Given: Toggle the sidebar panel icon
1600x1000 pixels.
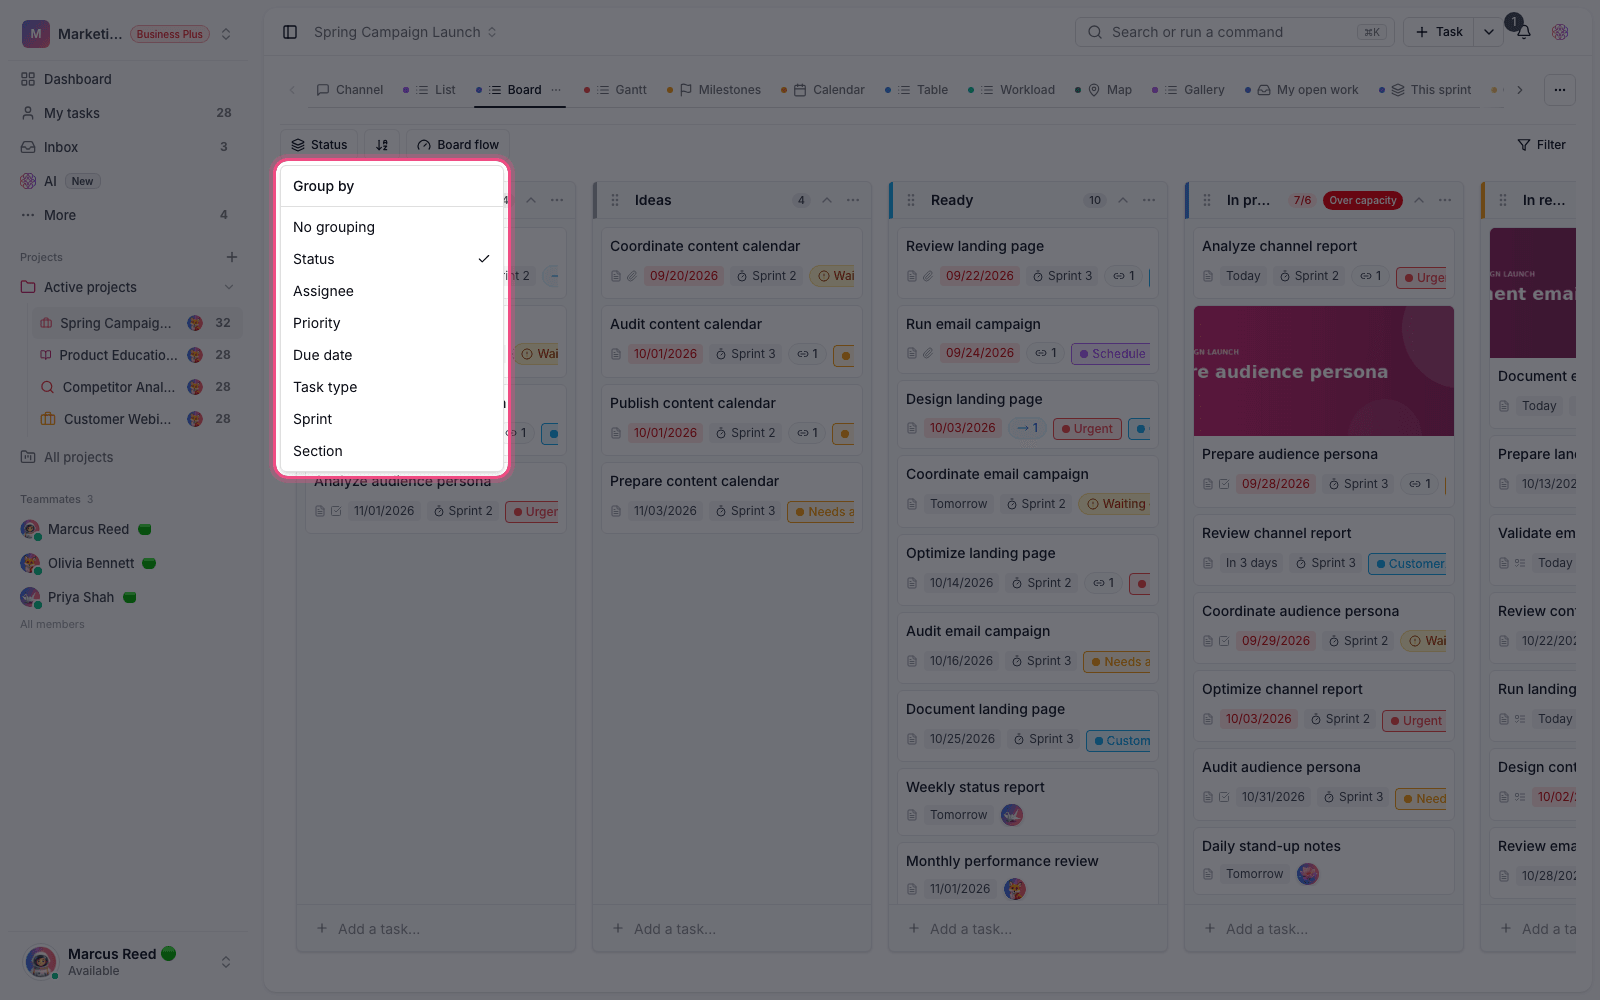Looking at the screenshot, I should pos(290,32).
